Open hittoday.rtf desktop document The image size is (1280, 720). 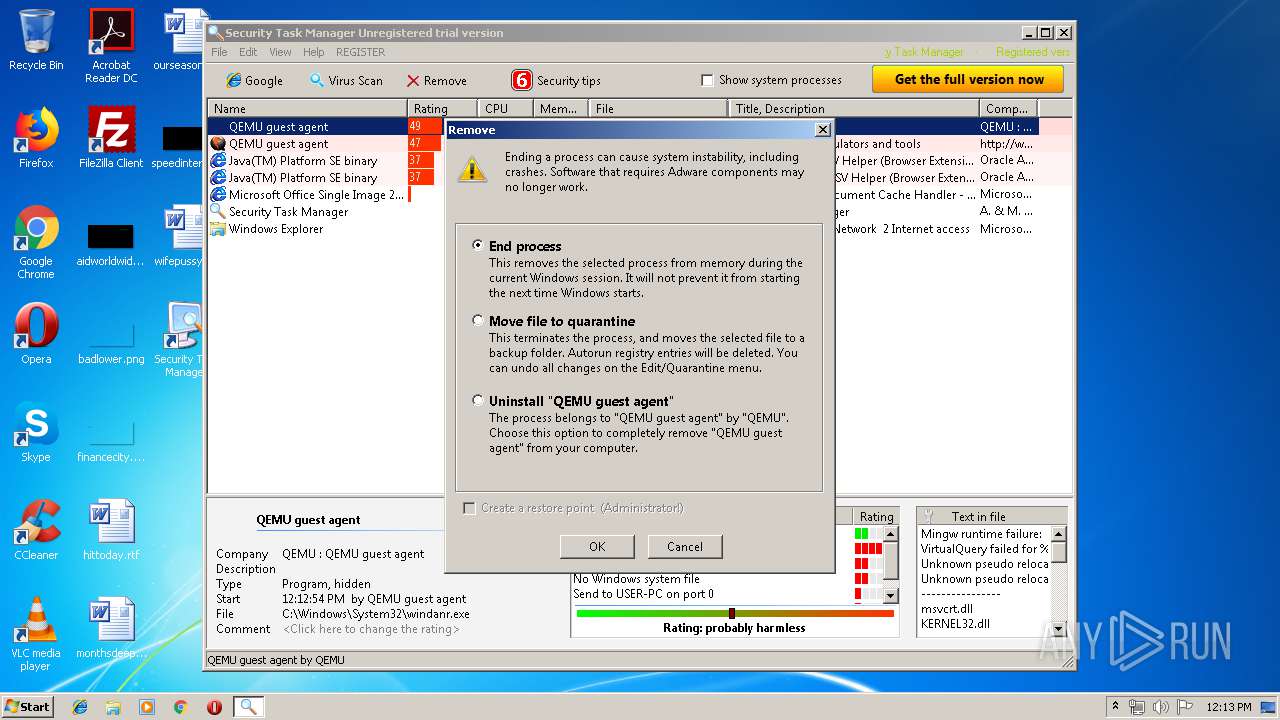pyautogui.click(x=111, y=529)
